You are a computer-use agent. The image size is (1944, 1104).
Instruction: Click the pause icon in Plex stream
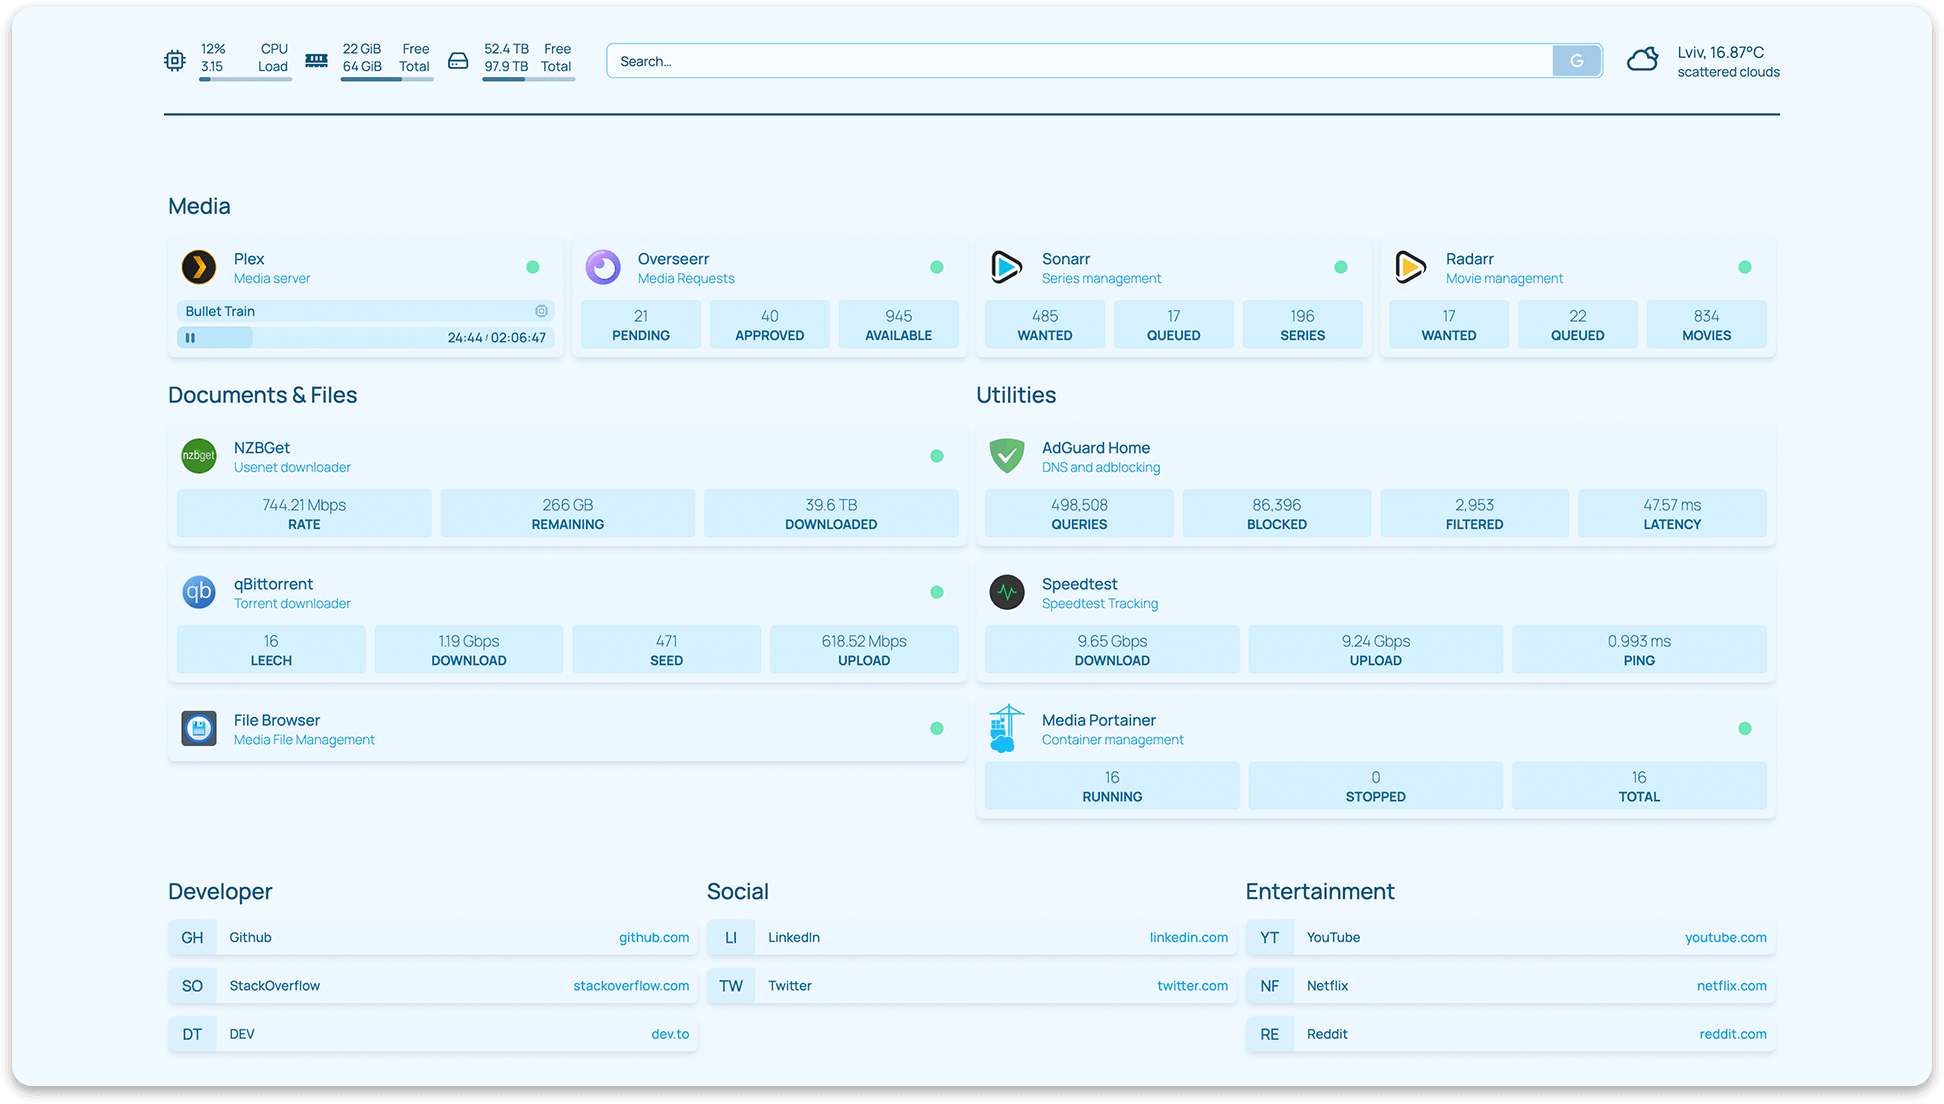click(x=190, y=338)
